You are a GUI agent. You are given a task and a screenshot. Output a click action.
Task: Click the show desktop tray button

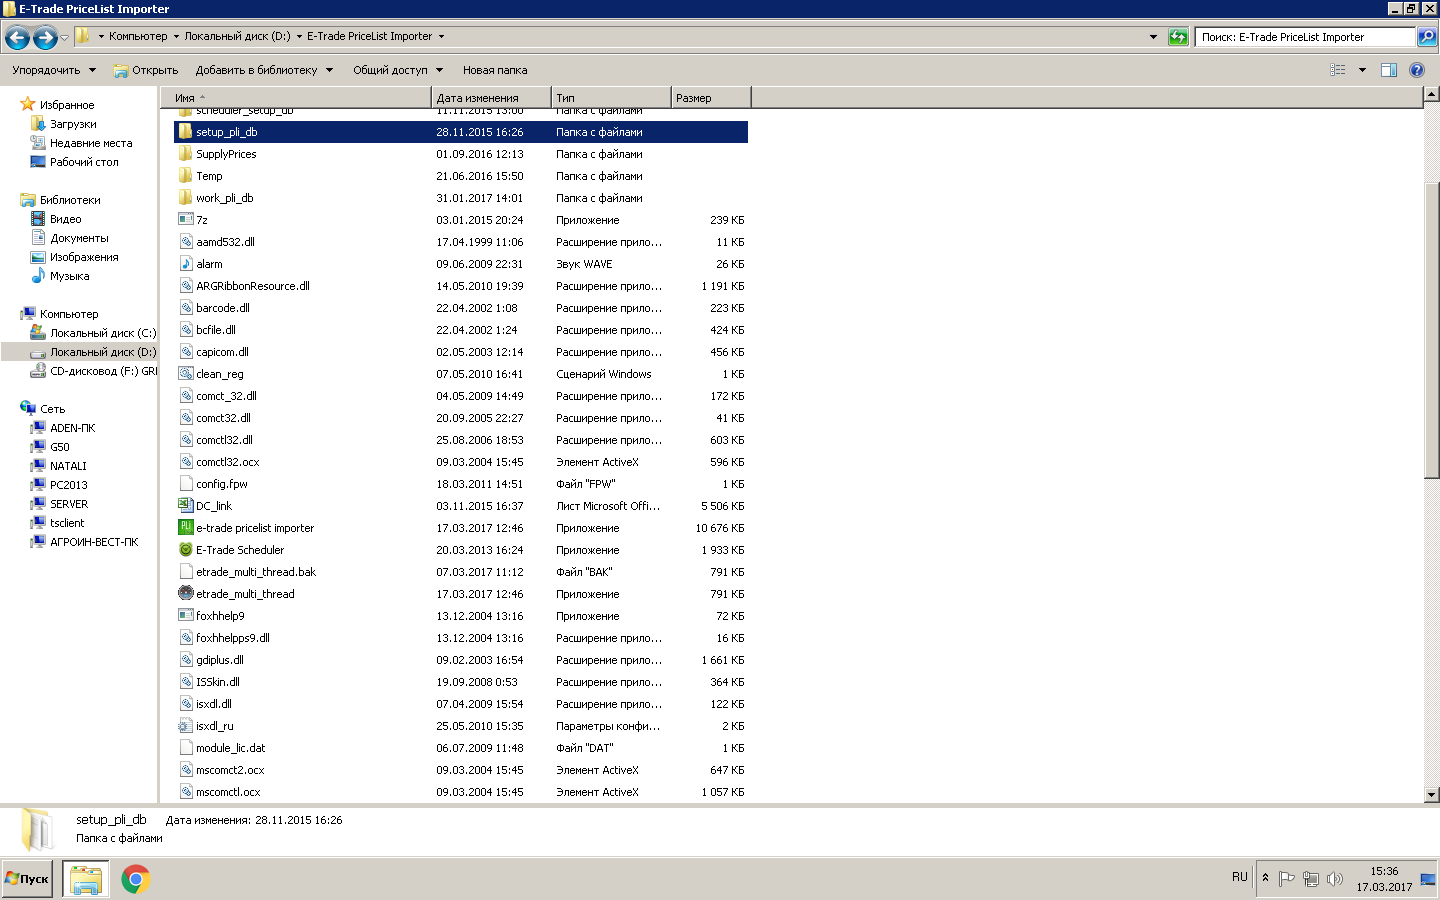[1429, 879]
